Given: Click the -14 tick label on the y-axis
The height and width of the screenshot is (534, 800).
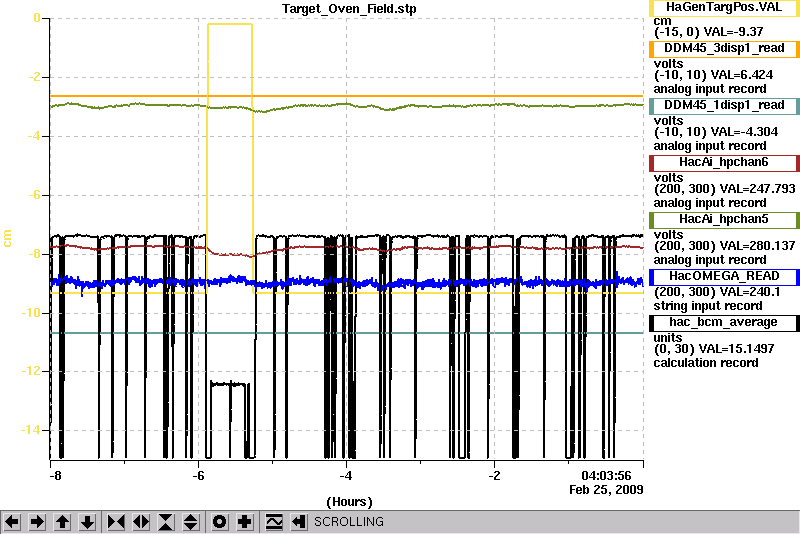Looking at the screenshot, I should 30,430.
